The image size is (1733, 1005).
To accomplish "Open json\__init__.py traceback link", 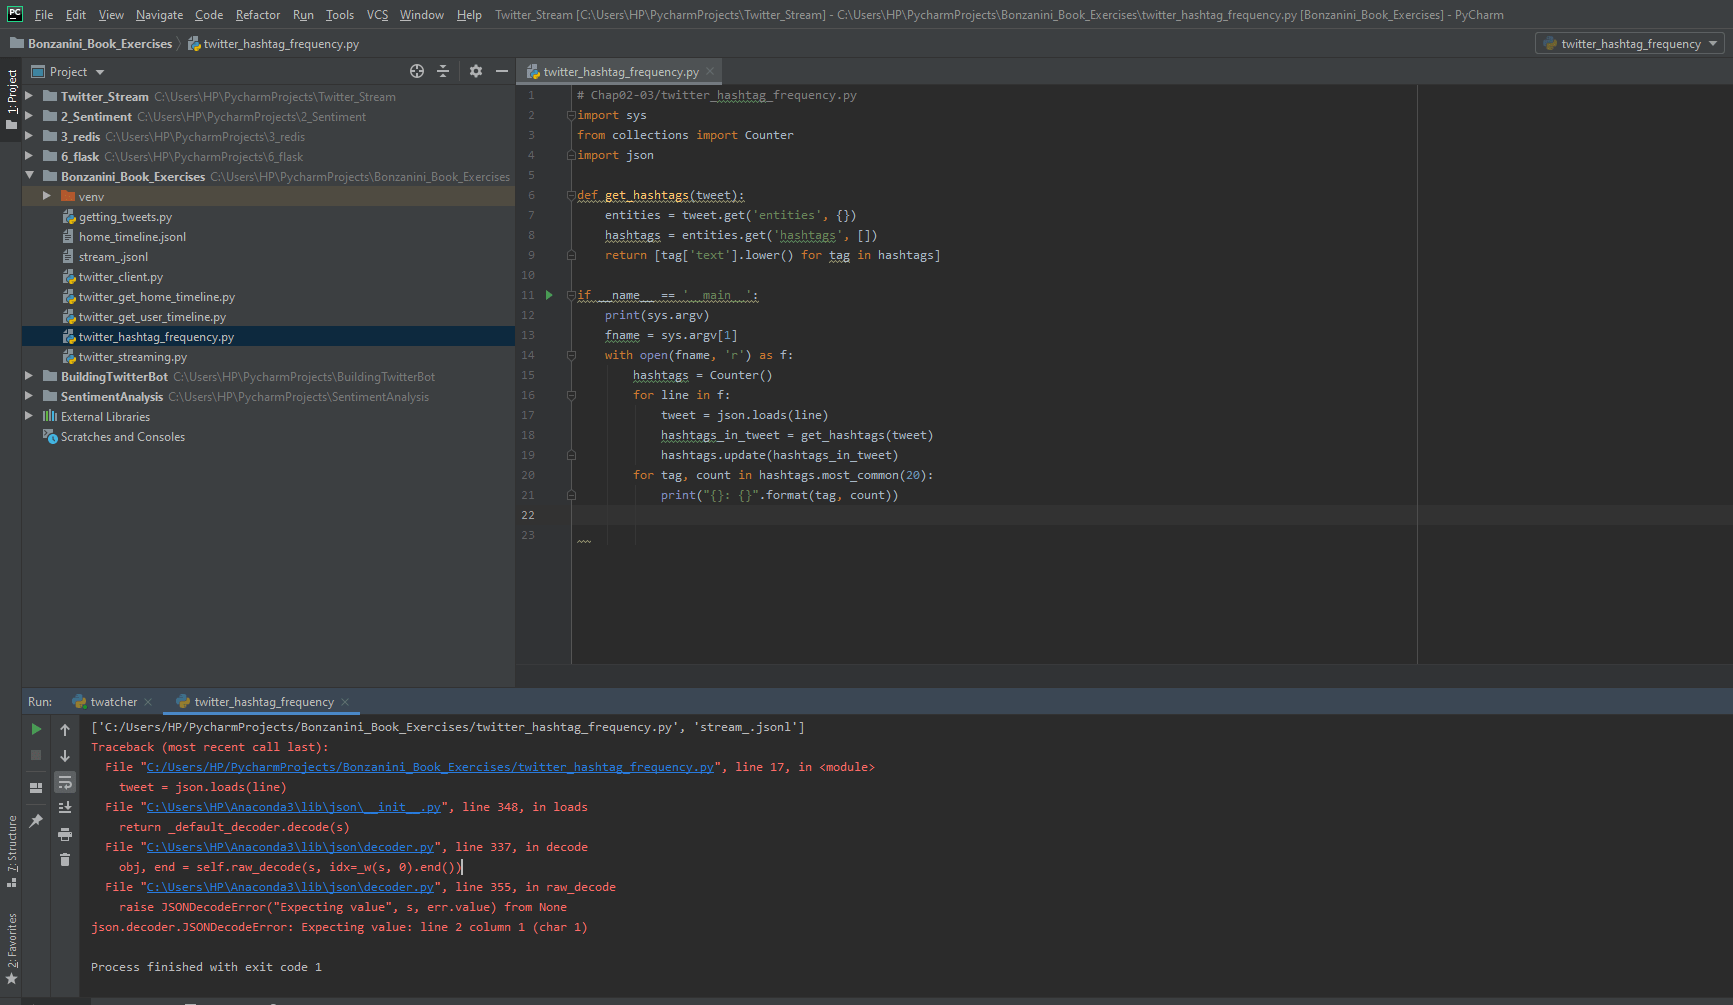I will click(294, 807).
